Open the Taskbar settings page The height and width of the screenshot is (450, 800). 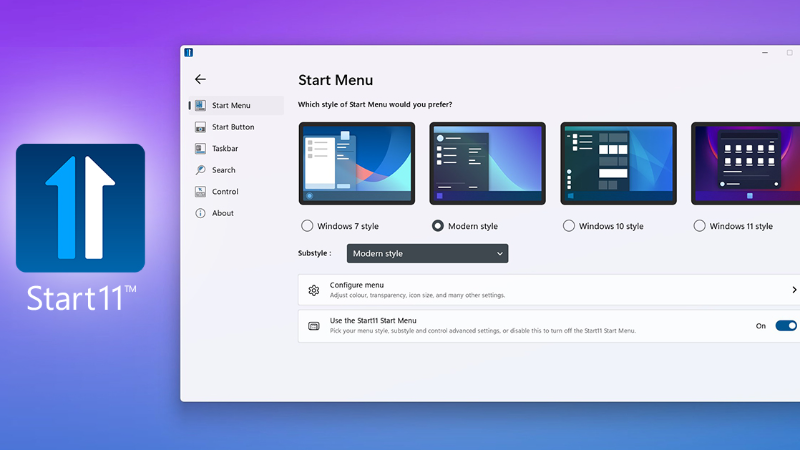click(x=225, y=149)
